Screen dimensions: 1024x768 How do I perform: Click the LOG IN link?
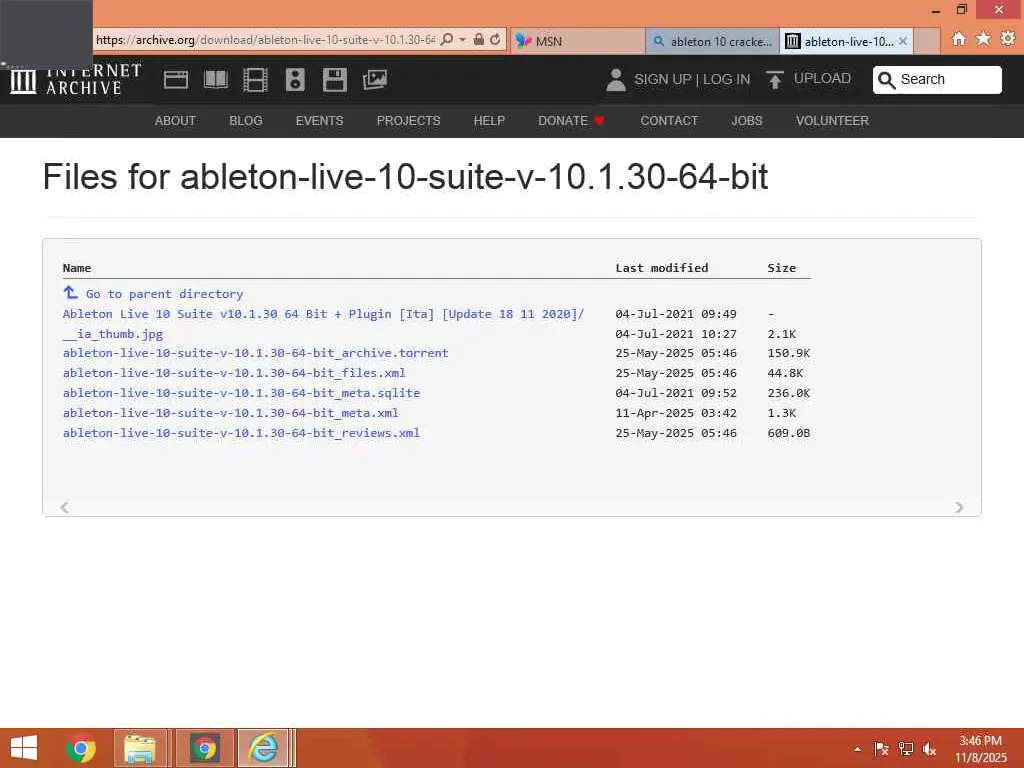pos(726,79)
